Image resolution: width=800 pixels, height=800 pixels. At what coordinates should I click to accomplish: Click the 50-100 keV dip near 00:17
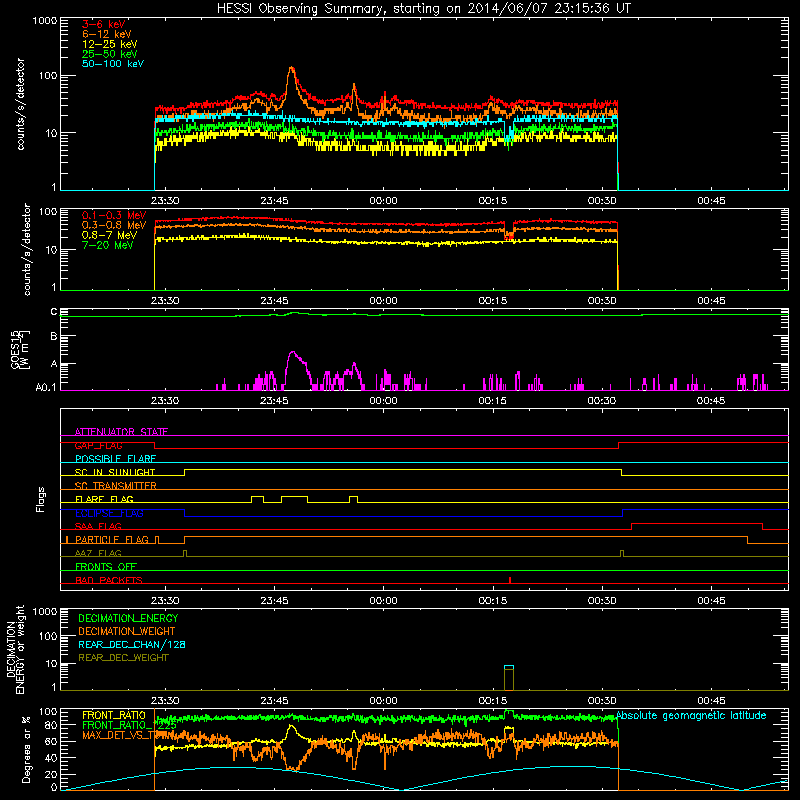tap(509, 132)
